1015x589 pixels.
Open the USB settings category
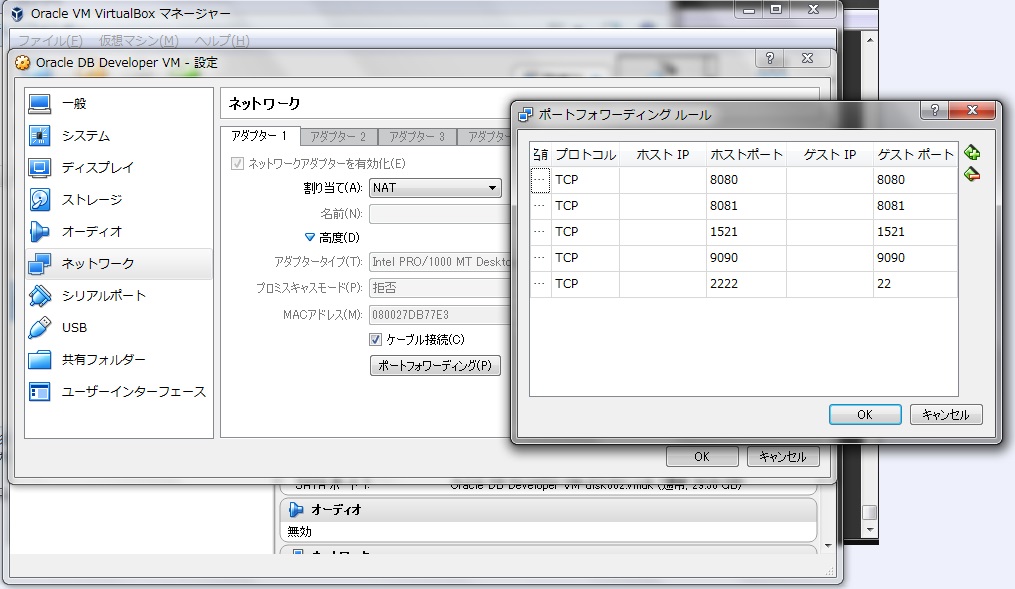click(119, 328)
